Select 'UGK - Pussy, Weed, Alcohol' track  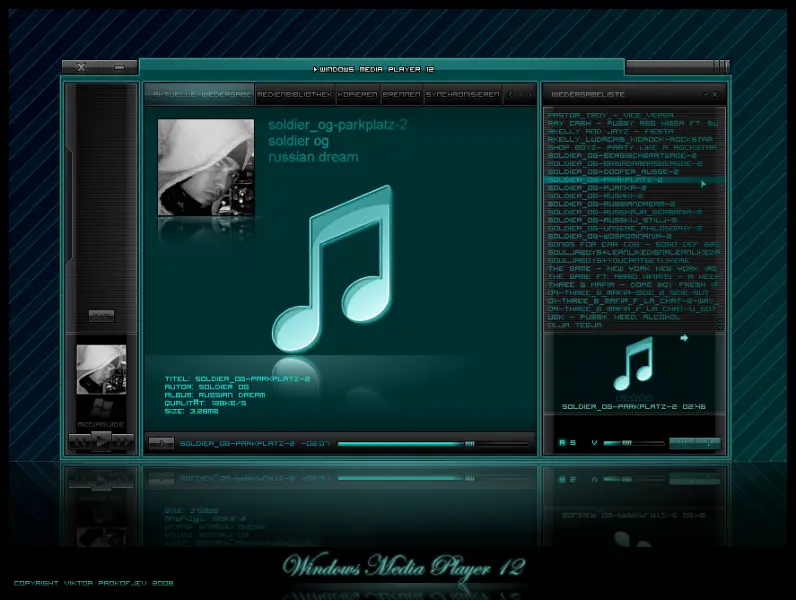[614, 317]
